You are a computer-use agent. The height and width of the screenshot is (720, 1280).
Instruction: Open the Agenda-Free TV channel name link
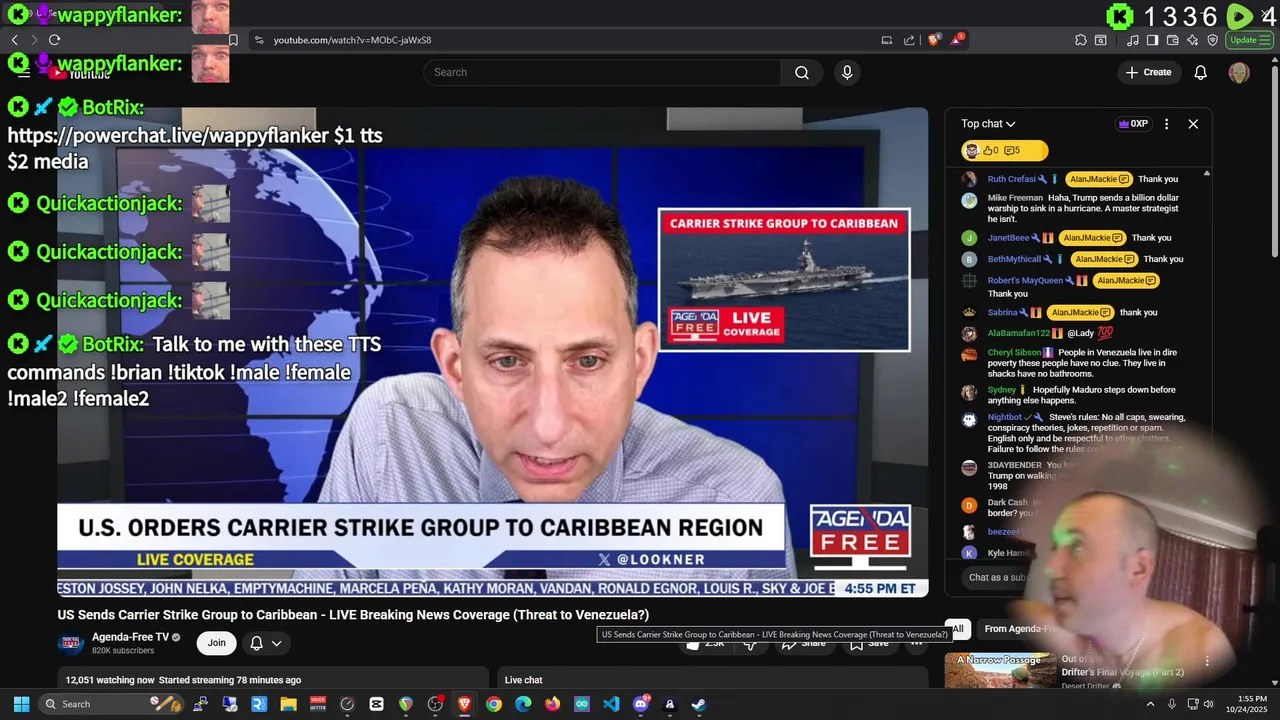pos(130,637)
